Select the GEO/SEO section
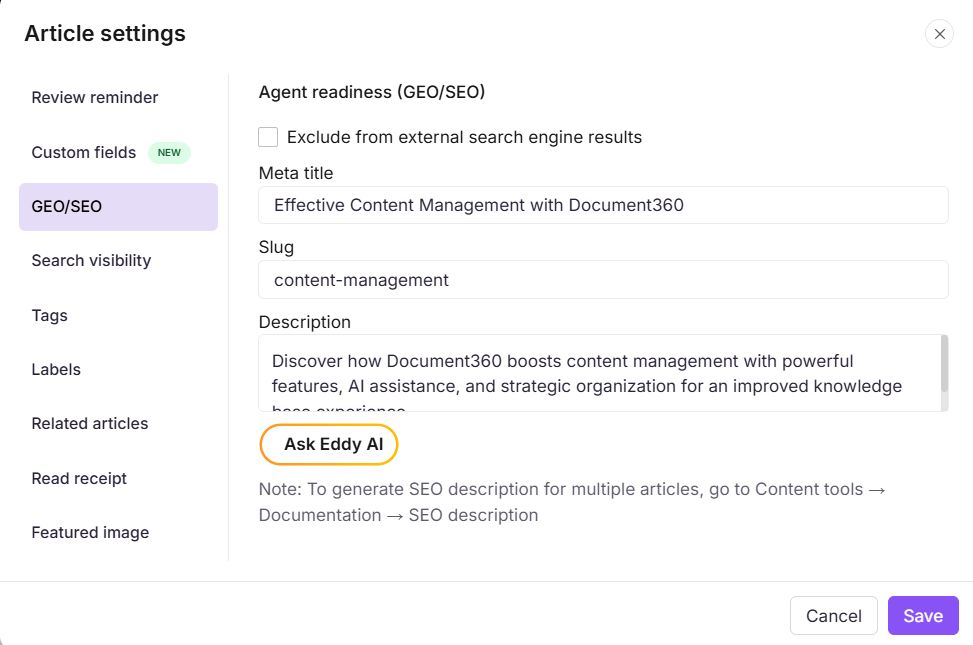 [118, 207]
